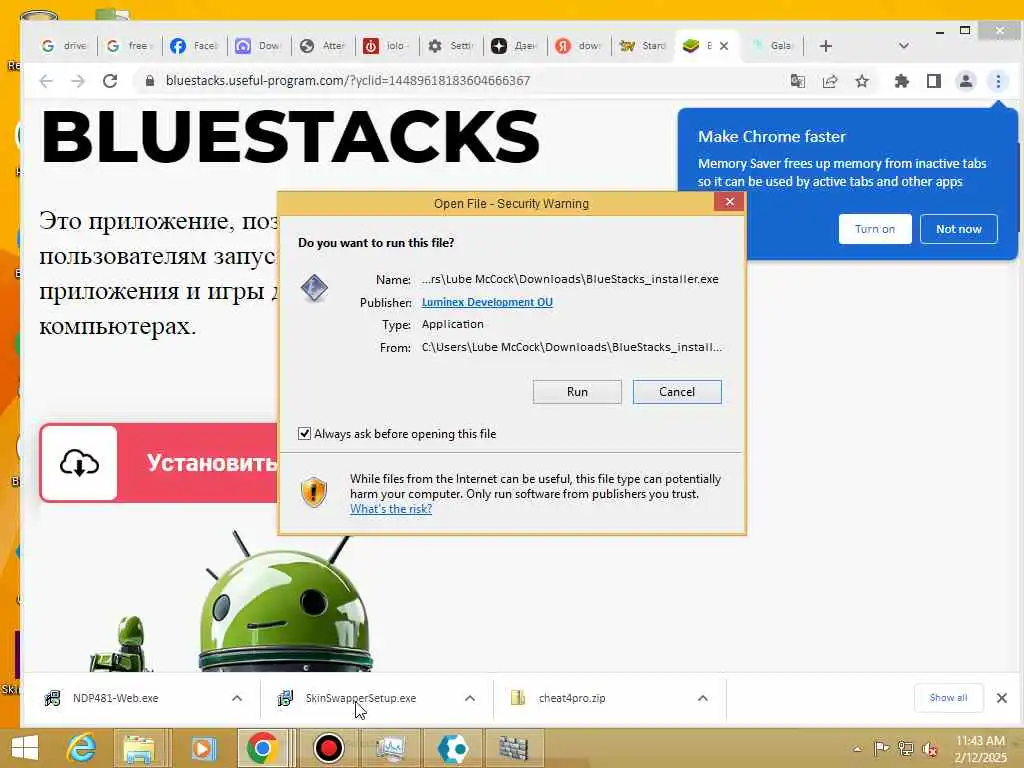Reload the current page

click(110, 81)
